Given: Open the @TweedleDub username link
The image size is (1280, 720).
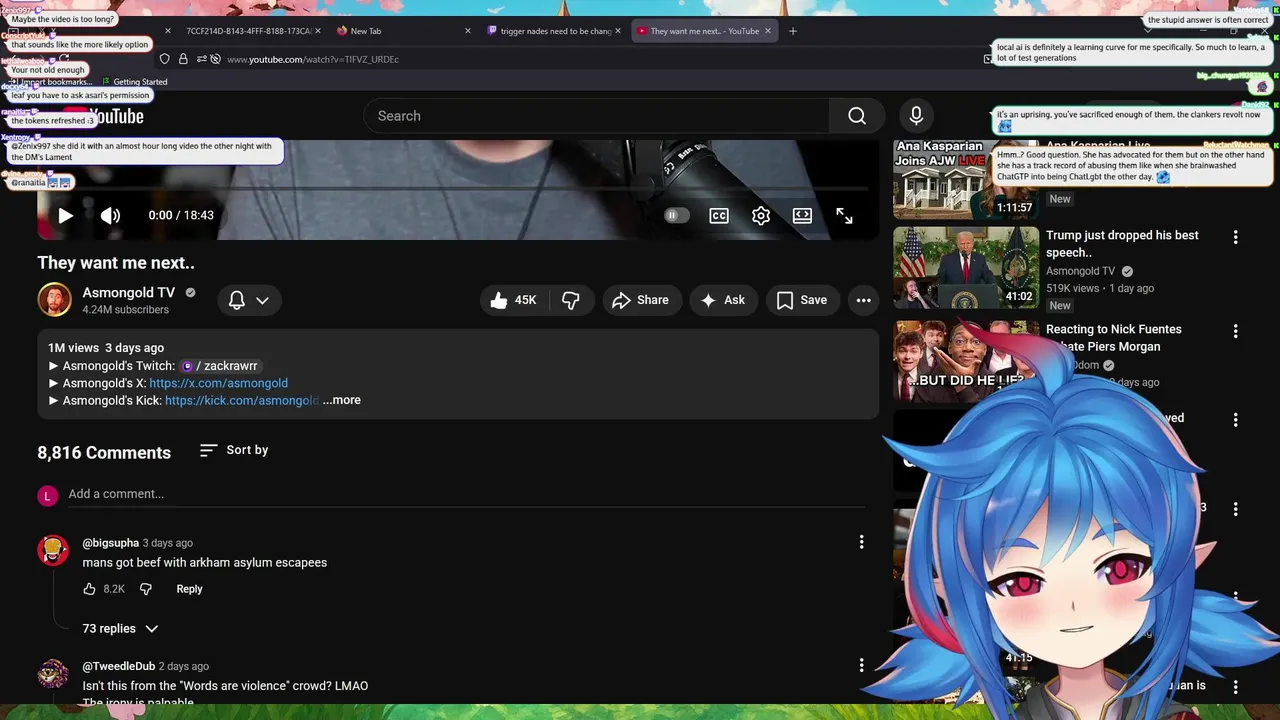Looking at the screenshot, I should [118, 666].
